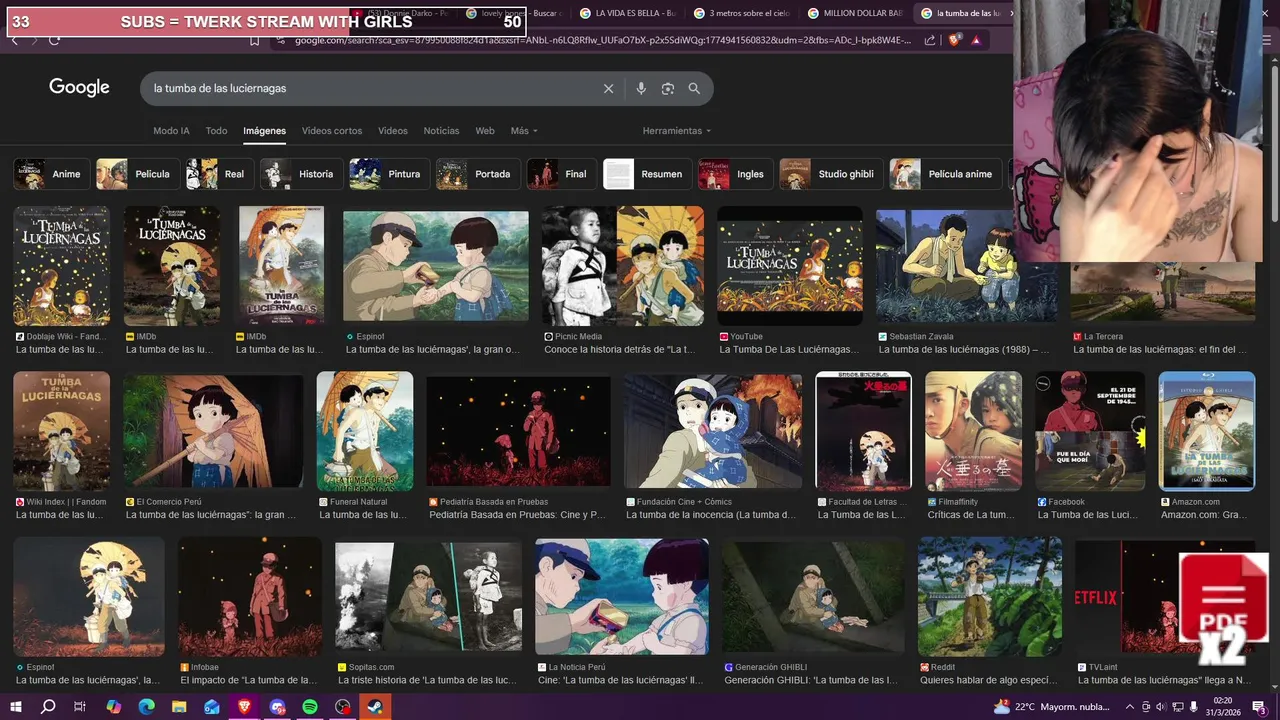Open the Herramientas dropdown
1280x720 pixels.
pyautogui.click(x=677, y=131)
